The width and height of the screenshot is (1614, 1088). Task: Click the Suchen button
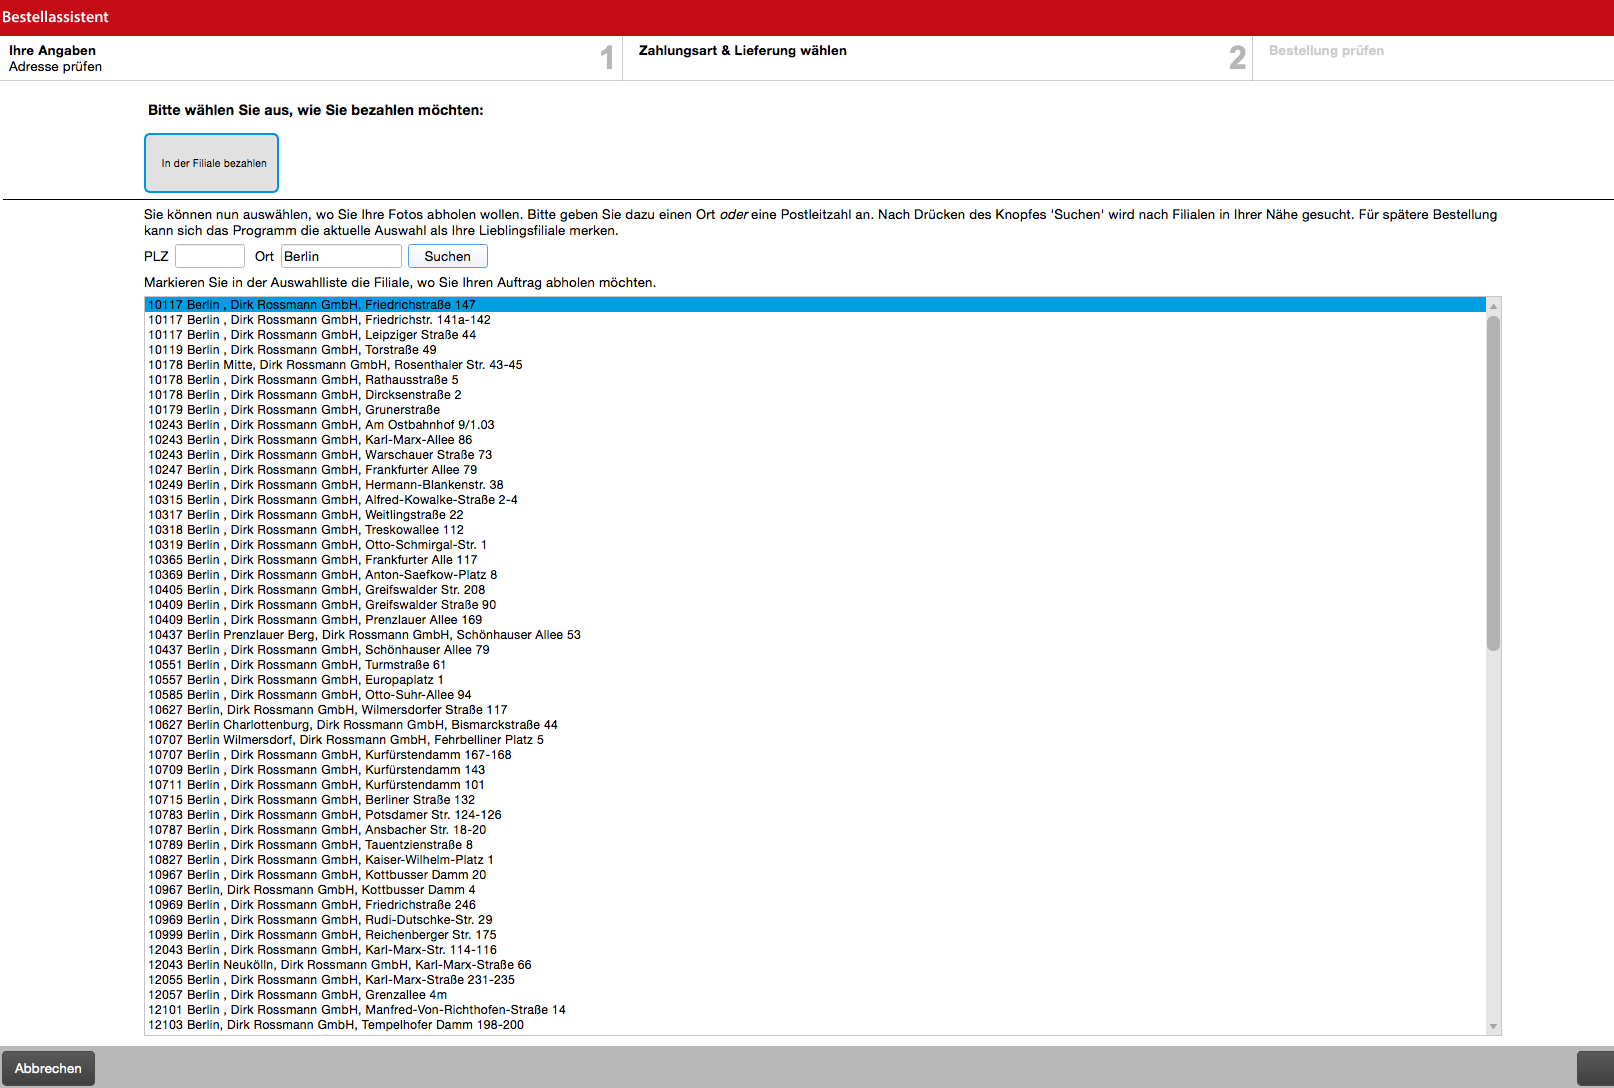pyautogui.click(x=448, y=256)
